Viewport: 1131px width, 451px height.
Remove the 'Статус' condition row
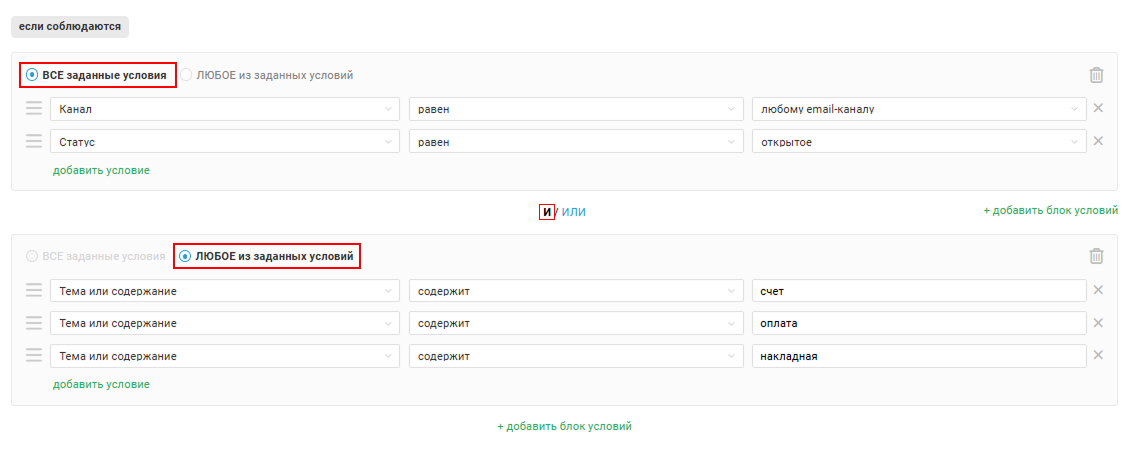point(1098,141)
